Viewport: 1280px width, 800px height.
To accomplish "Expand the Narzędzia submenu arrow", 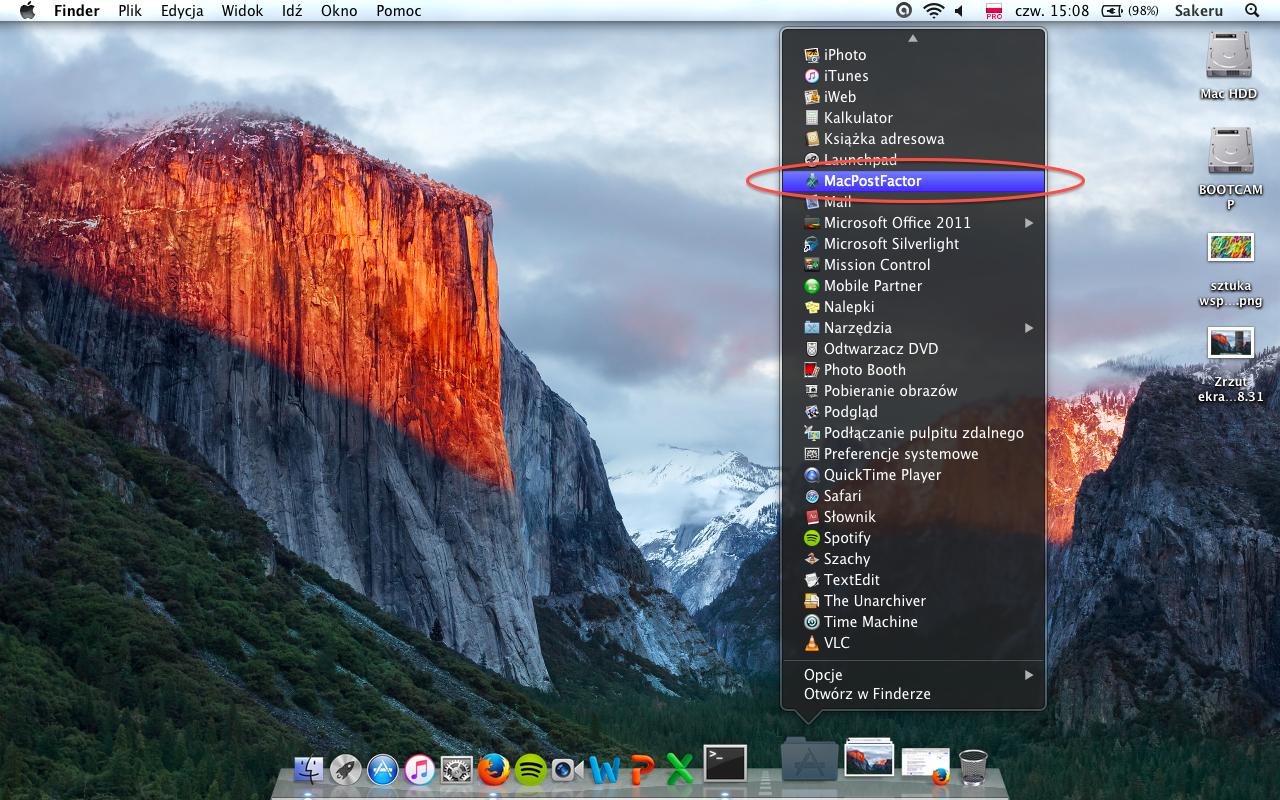I will point(1029,328).
